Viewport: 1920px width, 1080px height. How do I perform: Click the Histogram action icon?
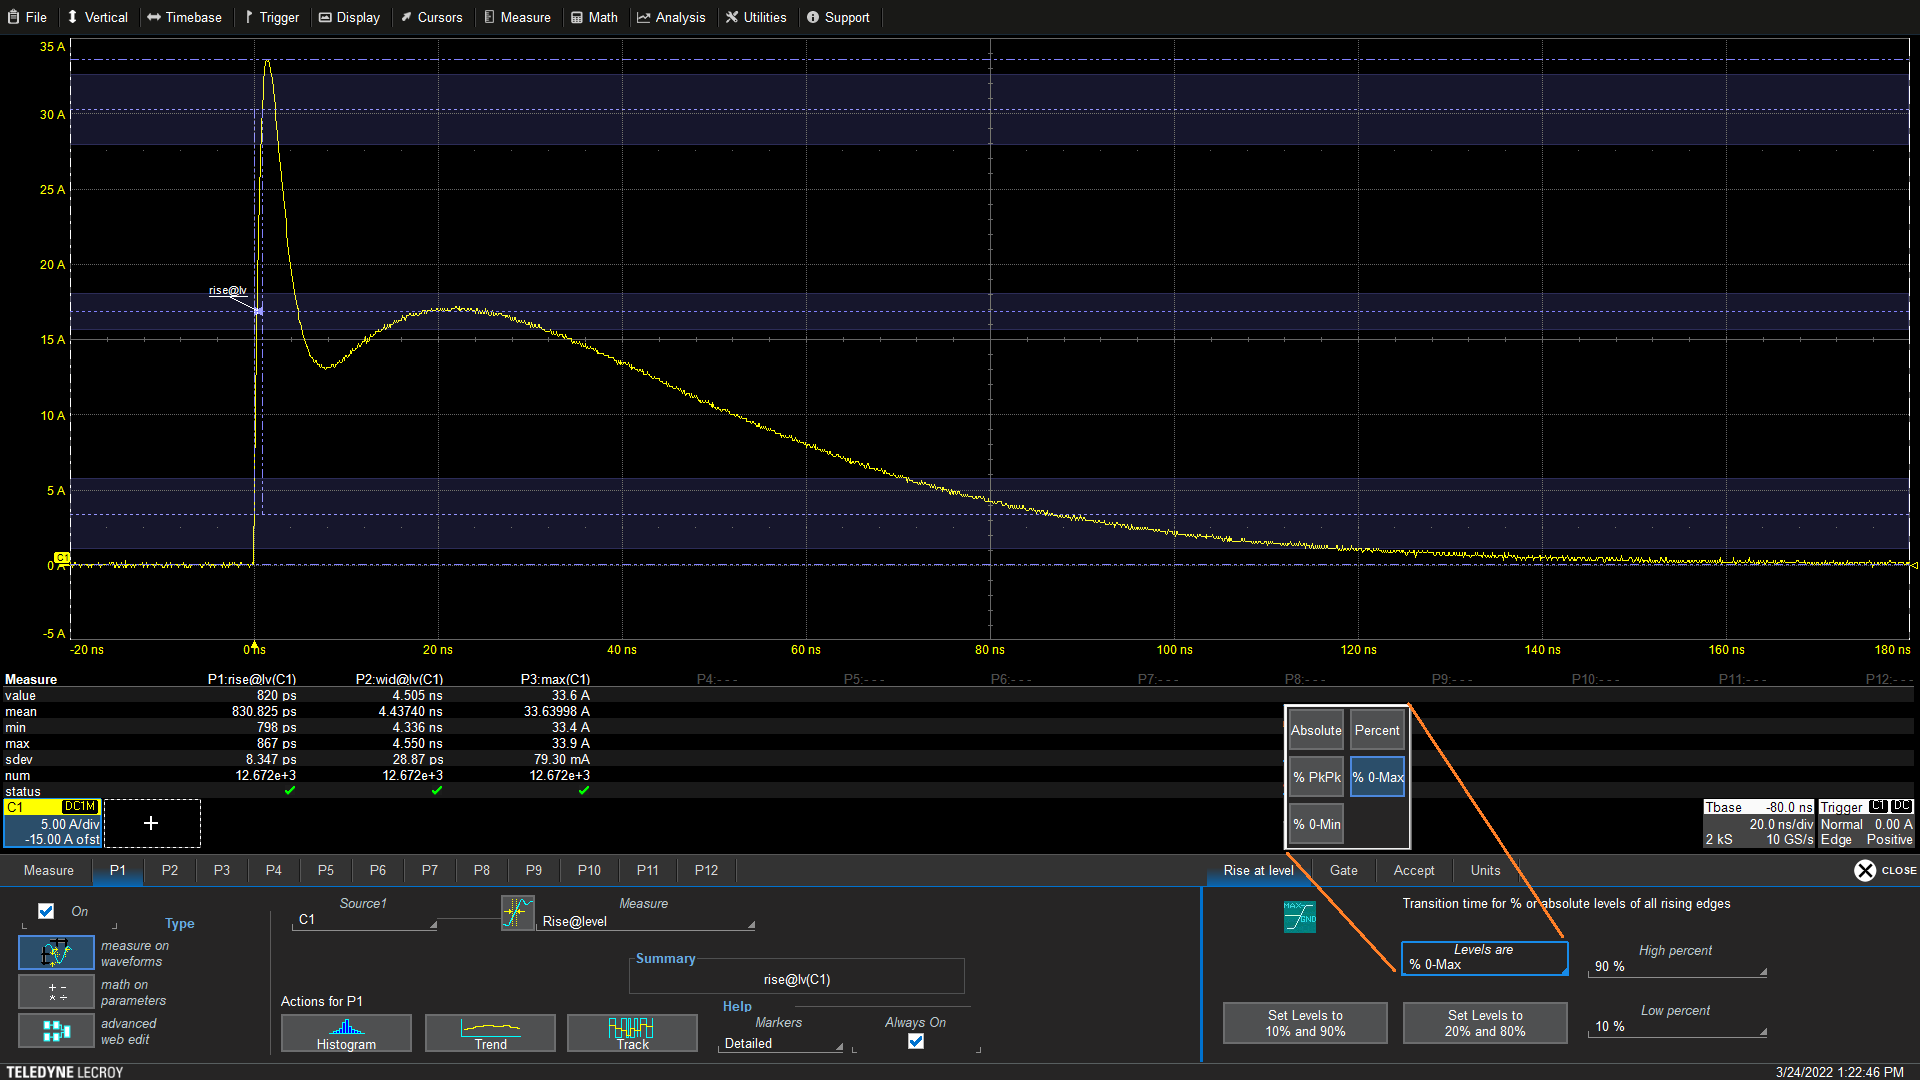pos(346,1032)
